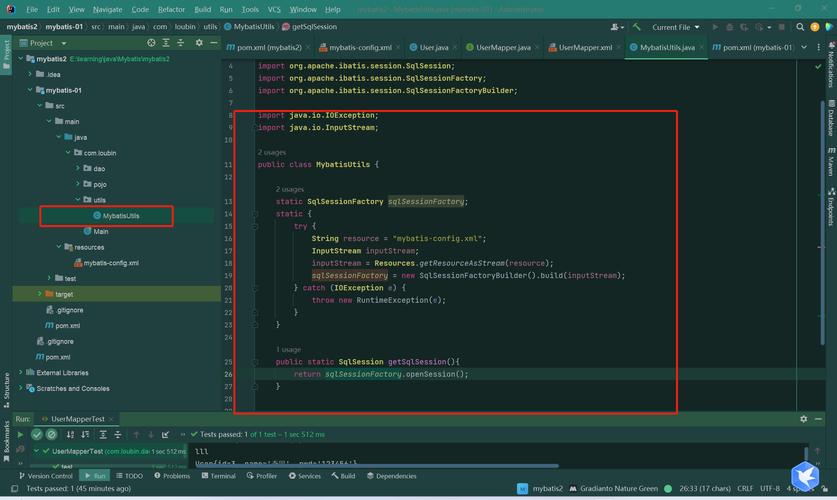Image resolution: width=837 pixels, height=500 pixels.
Task: Open the Current File run configuration dropdown
Action: pyautogui.click(x=675, y=27)
